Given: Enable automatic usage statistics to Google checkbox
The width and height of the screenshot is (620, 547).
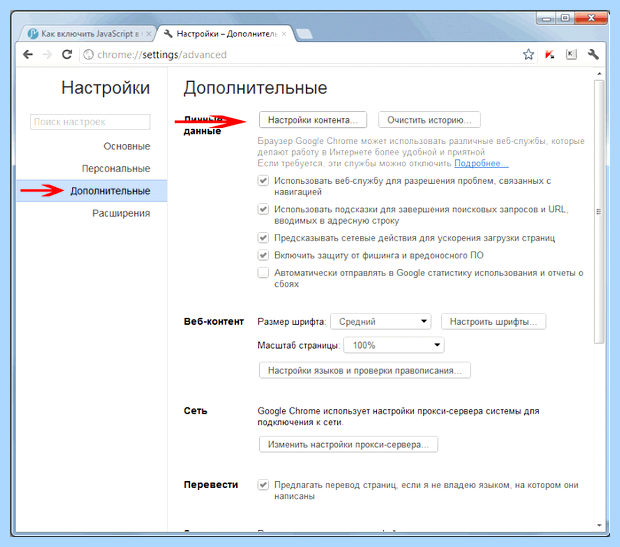Looking at the screenshot, I should point(263,273).
